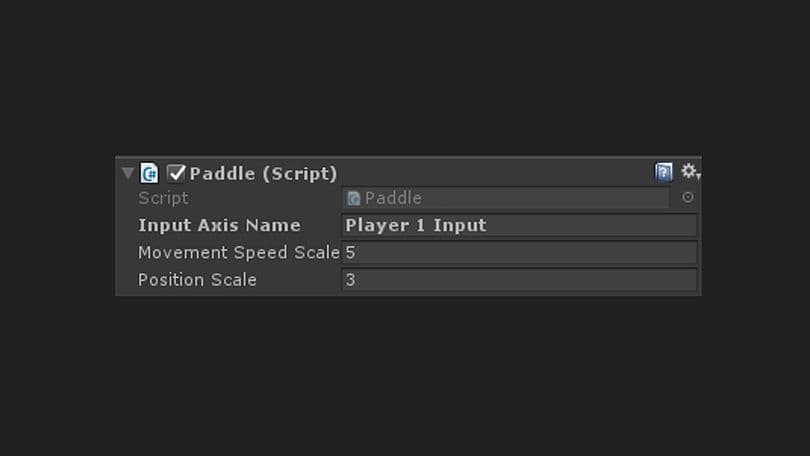The width and height of the screenshot is (810, 456).
Task: Open the object picker circle for Script
Action: [x=688, y=198]
